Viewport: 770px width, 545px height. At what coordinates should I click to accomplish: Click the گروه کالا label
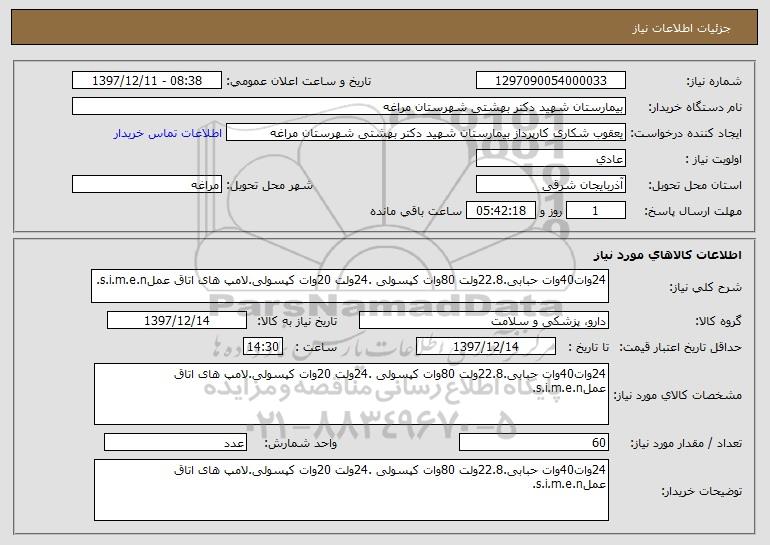(x=719, y=322)
